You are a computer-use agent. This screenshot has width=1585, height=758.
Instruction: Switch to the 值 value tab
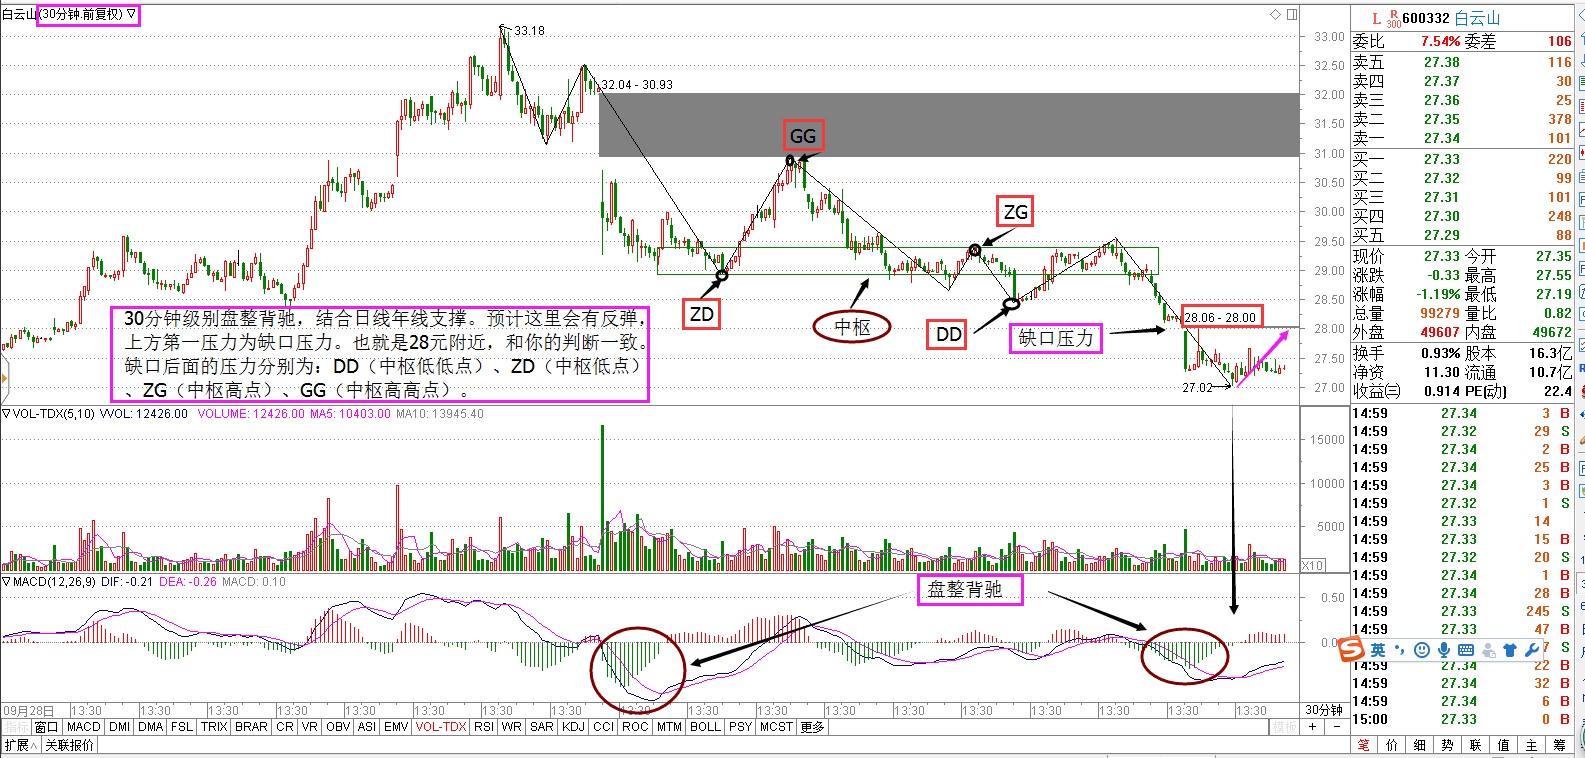(x=1504, y=745)
